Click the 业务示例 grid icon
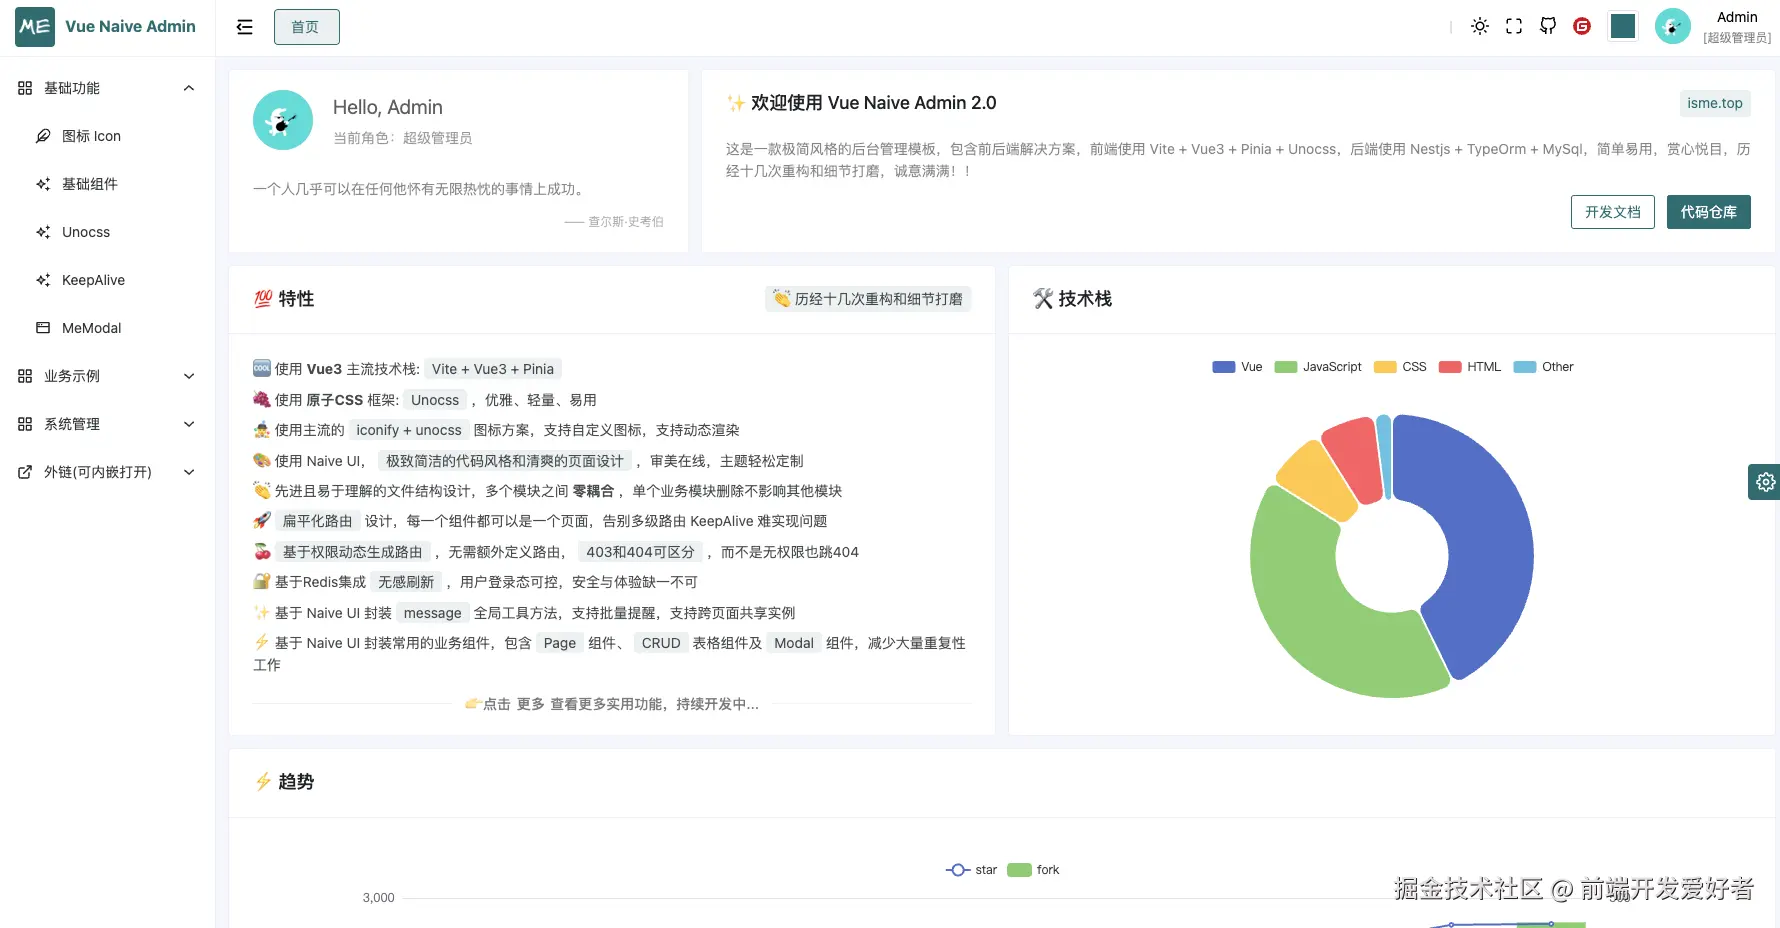This screenshot has width=1780, height=928. 25,376
